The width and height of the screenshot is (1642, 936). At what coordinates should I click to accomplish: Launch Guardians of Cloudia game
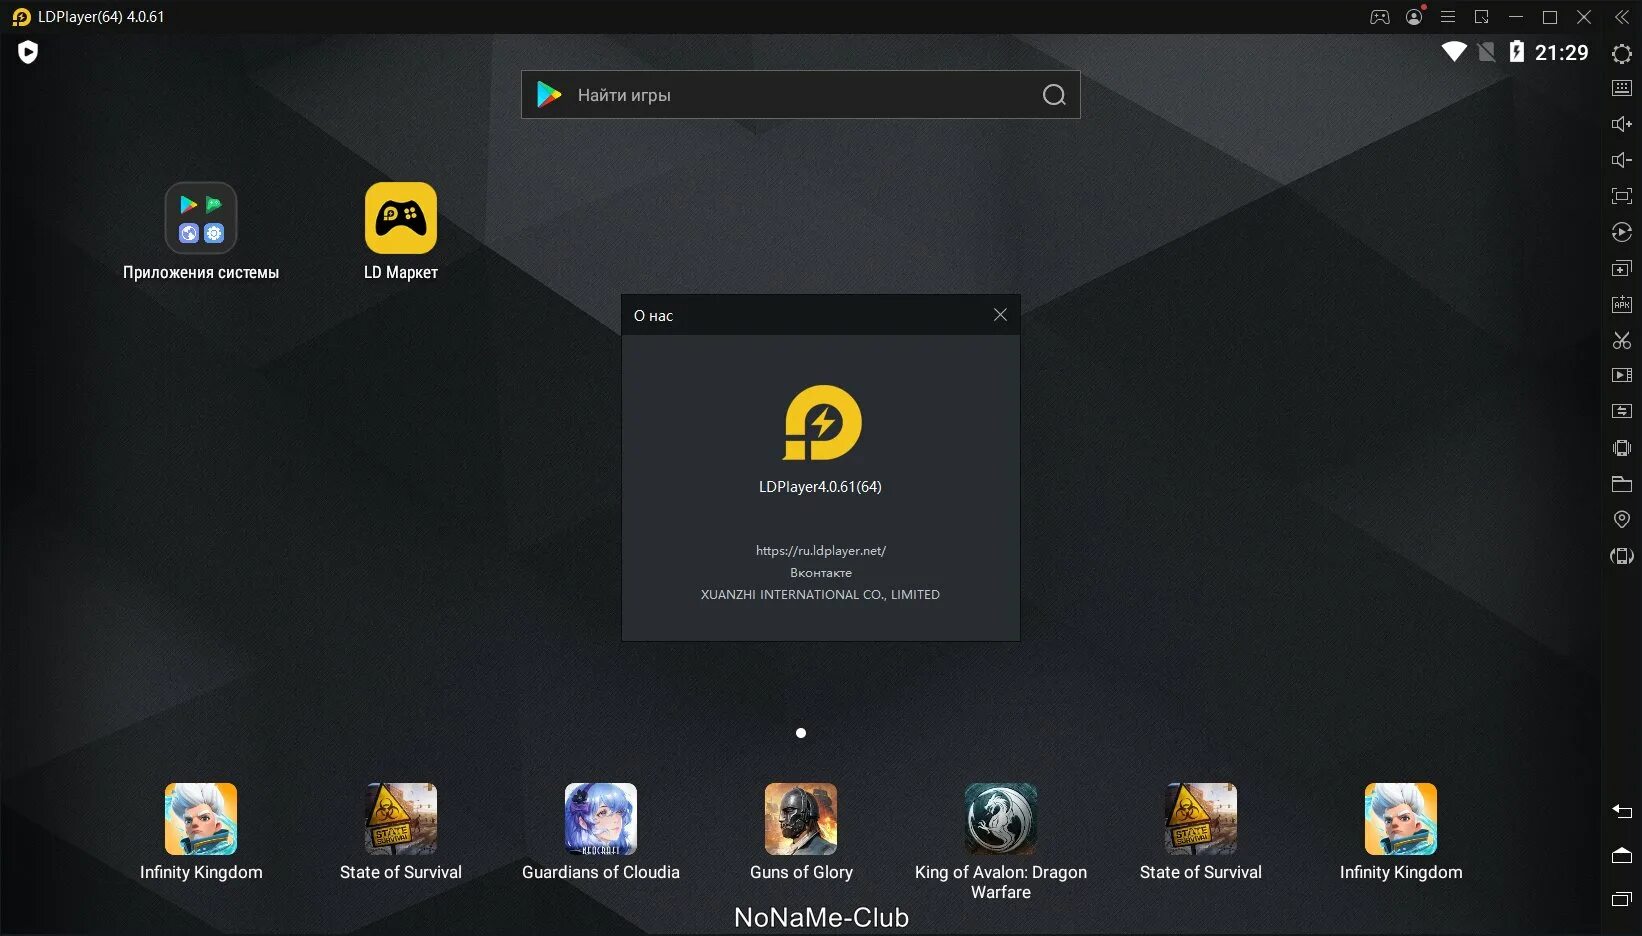601,832
